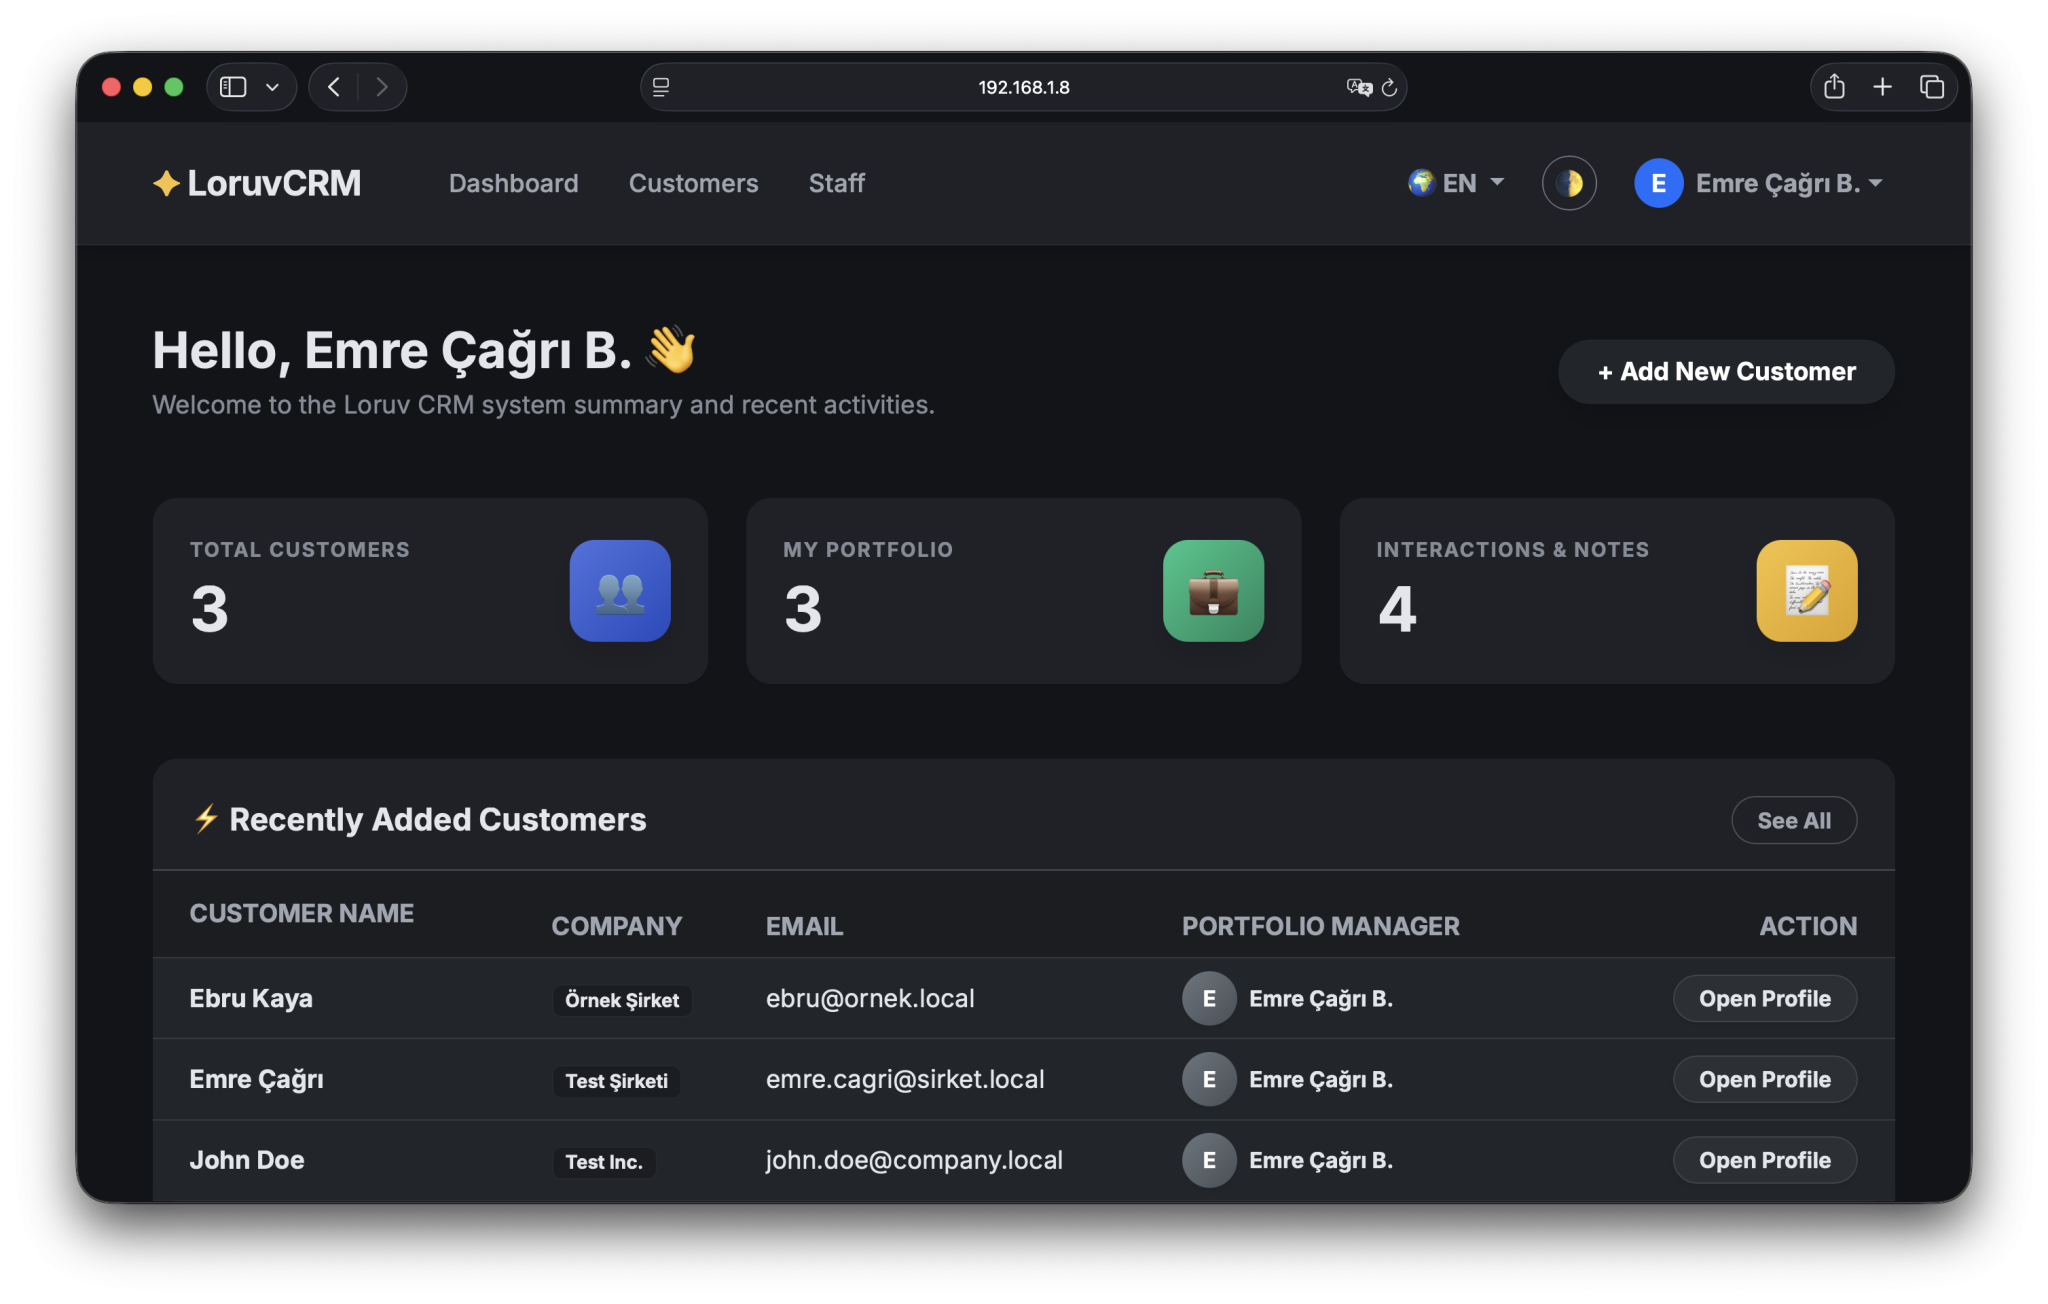
Task: Open Profile for Ebru Kaya
Action: (1764, 998)
